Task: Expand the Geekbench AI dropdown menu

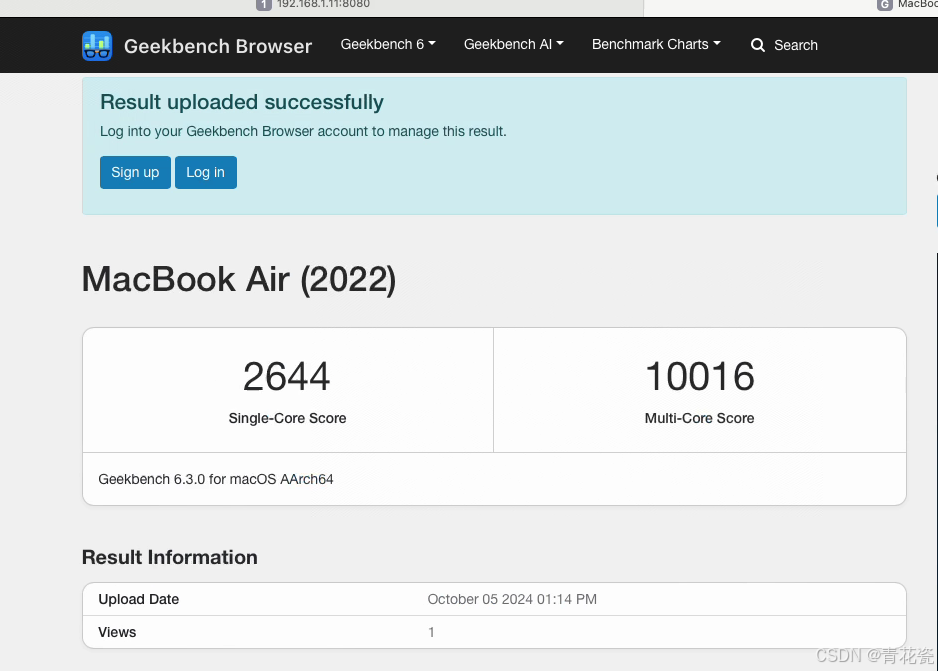Action: (x=513, y=44)
